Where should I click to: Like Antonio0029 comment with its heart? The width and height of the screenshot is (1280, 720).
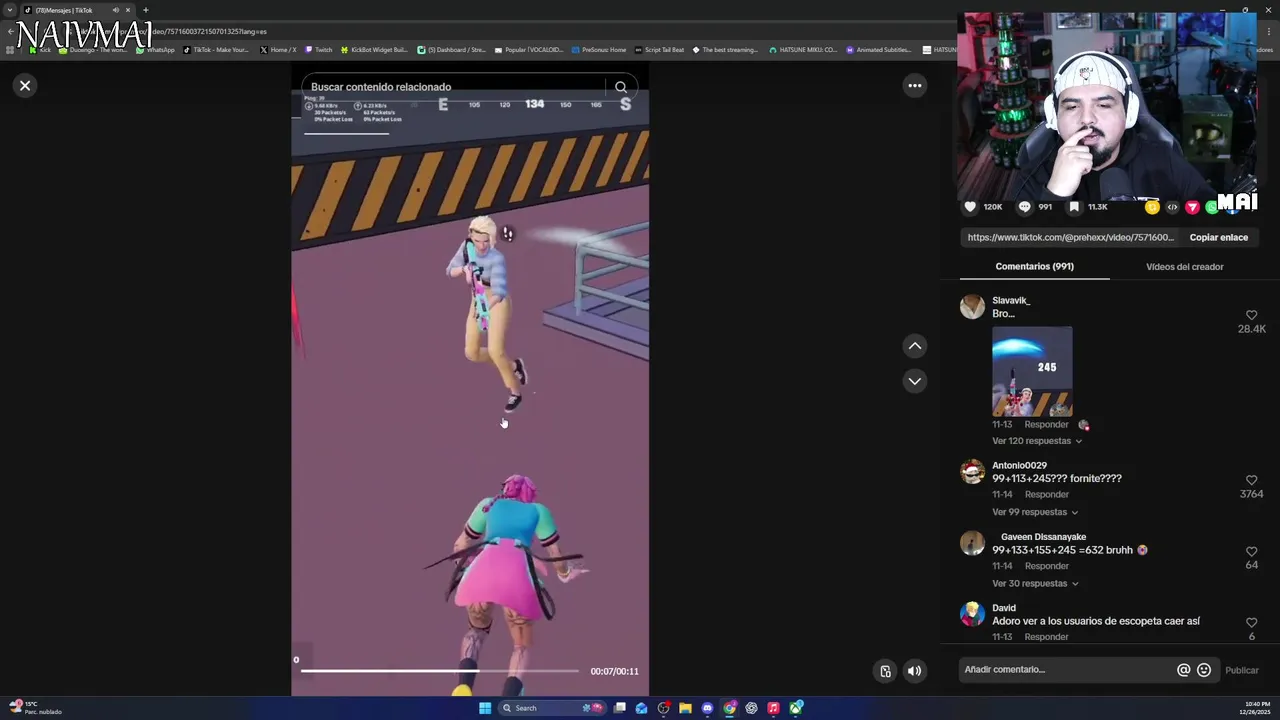click(x=1251, y=480)
